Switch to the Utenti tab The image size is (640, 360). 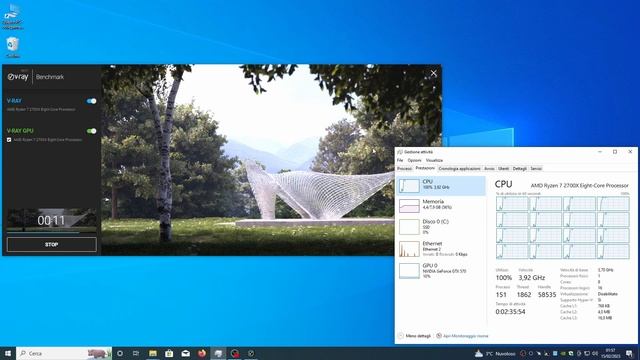pos(503,169)
